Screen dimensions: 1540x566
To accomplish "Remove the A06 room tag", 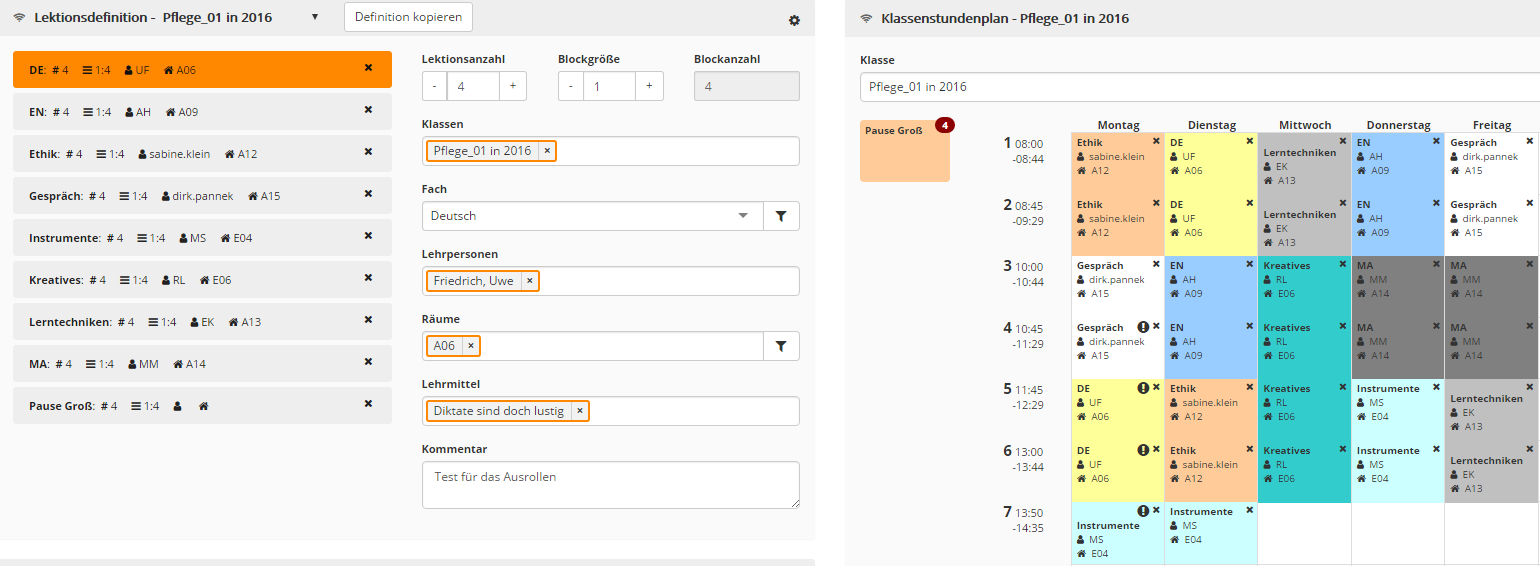I will (471, 346).
